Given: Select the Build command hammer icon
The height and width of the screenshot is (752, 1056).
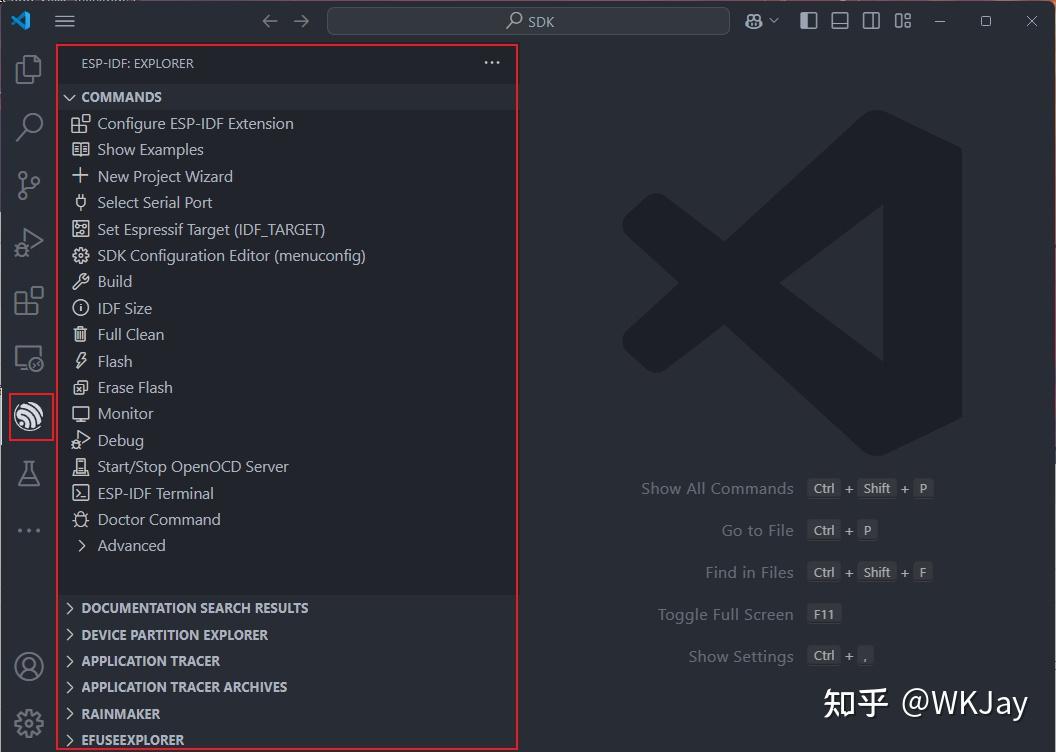Looking at the screenshot, I should tap(80, 281).
